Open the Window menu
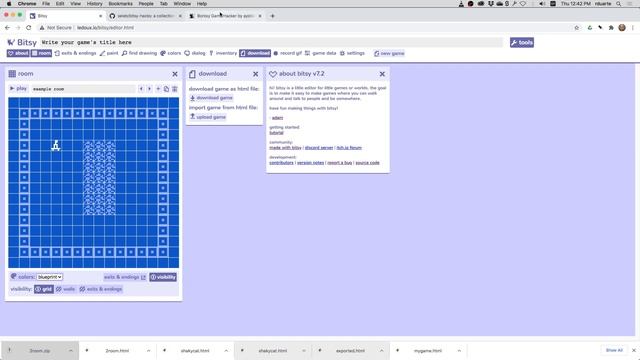The height and width of the screenshot is (360, 640). pos(182,4)
